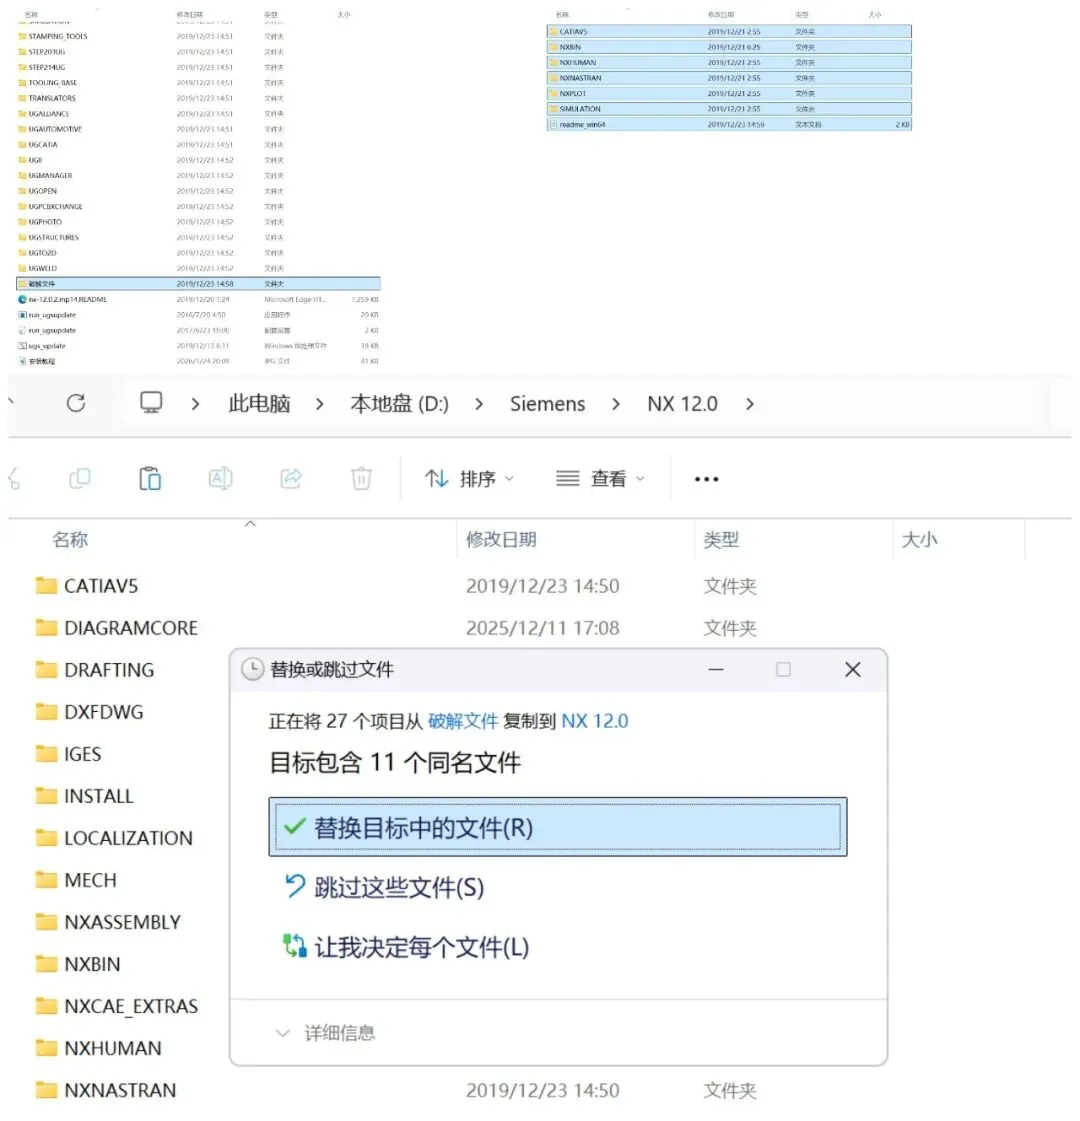Open the 排序 sort dropdown
Viewport: 1080px width, 1121px height.
(x=469, y=478)
